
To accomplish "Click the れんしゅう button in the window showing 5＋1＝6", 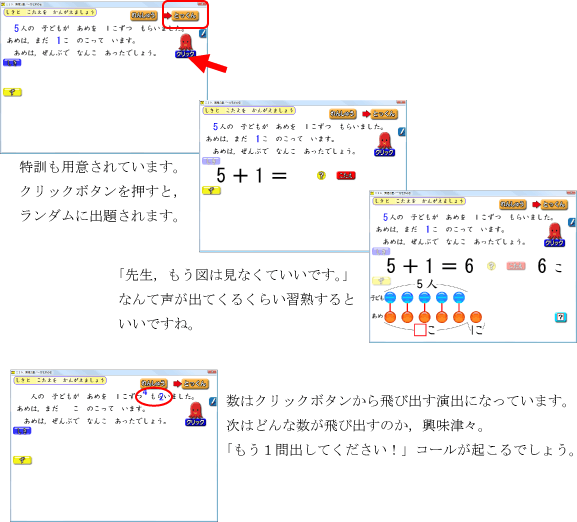I will click(x=513, y=204).
